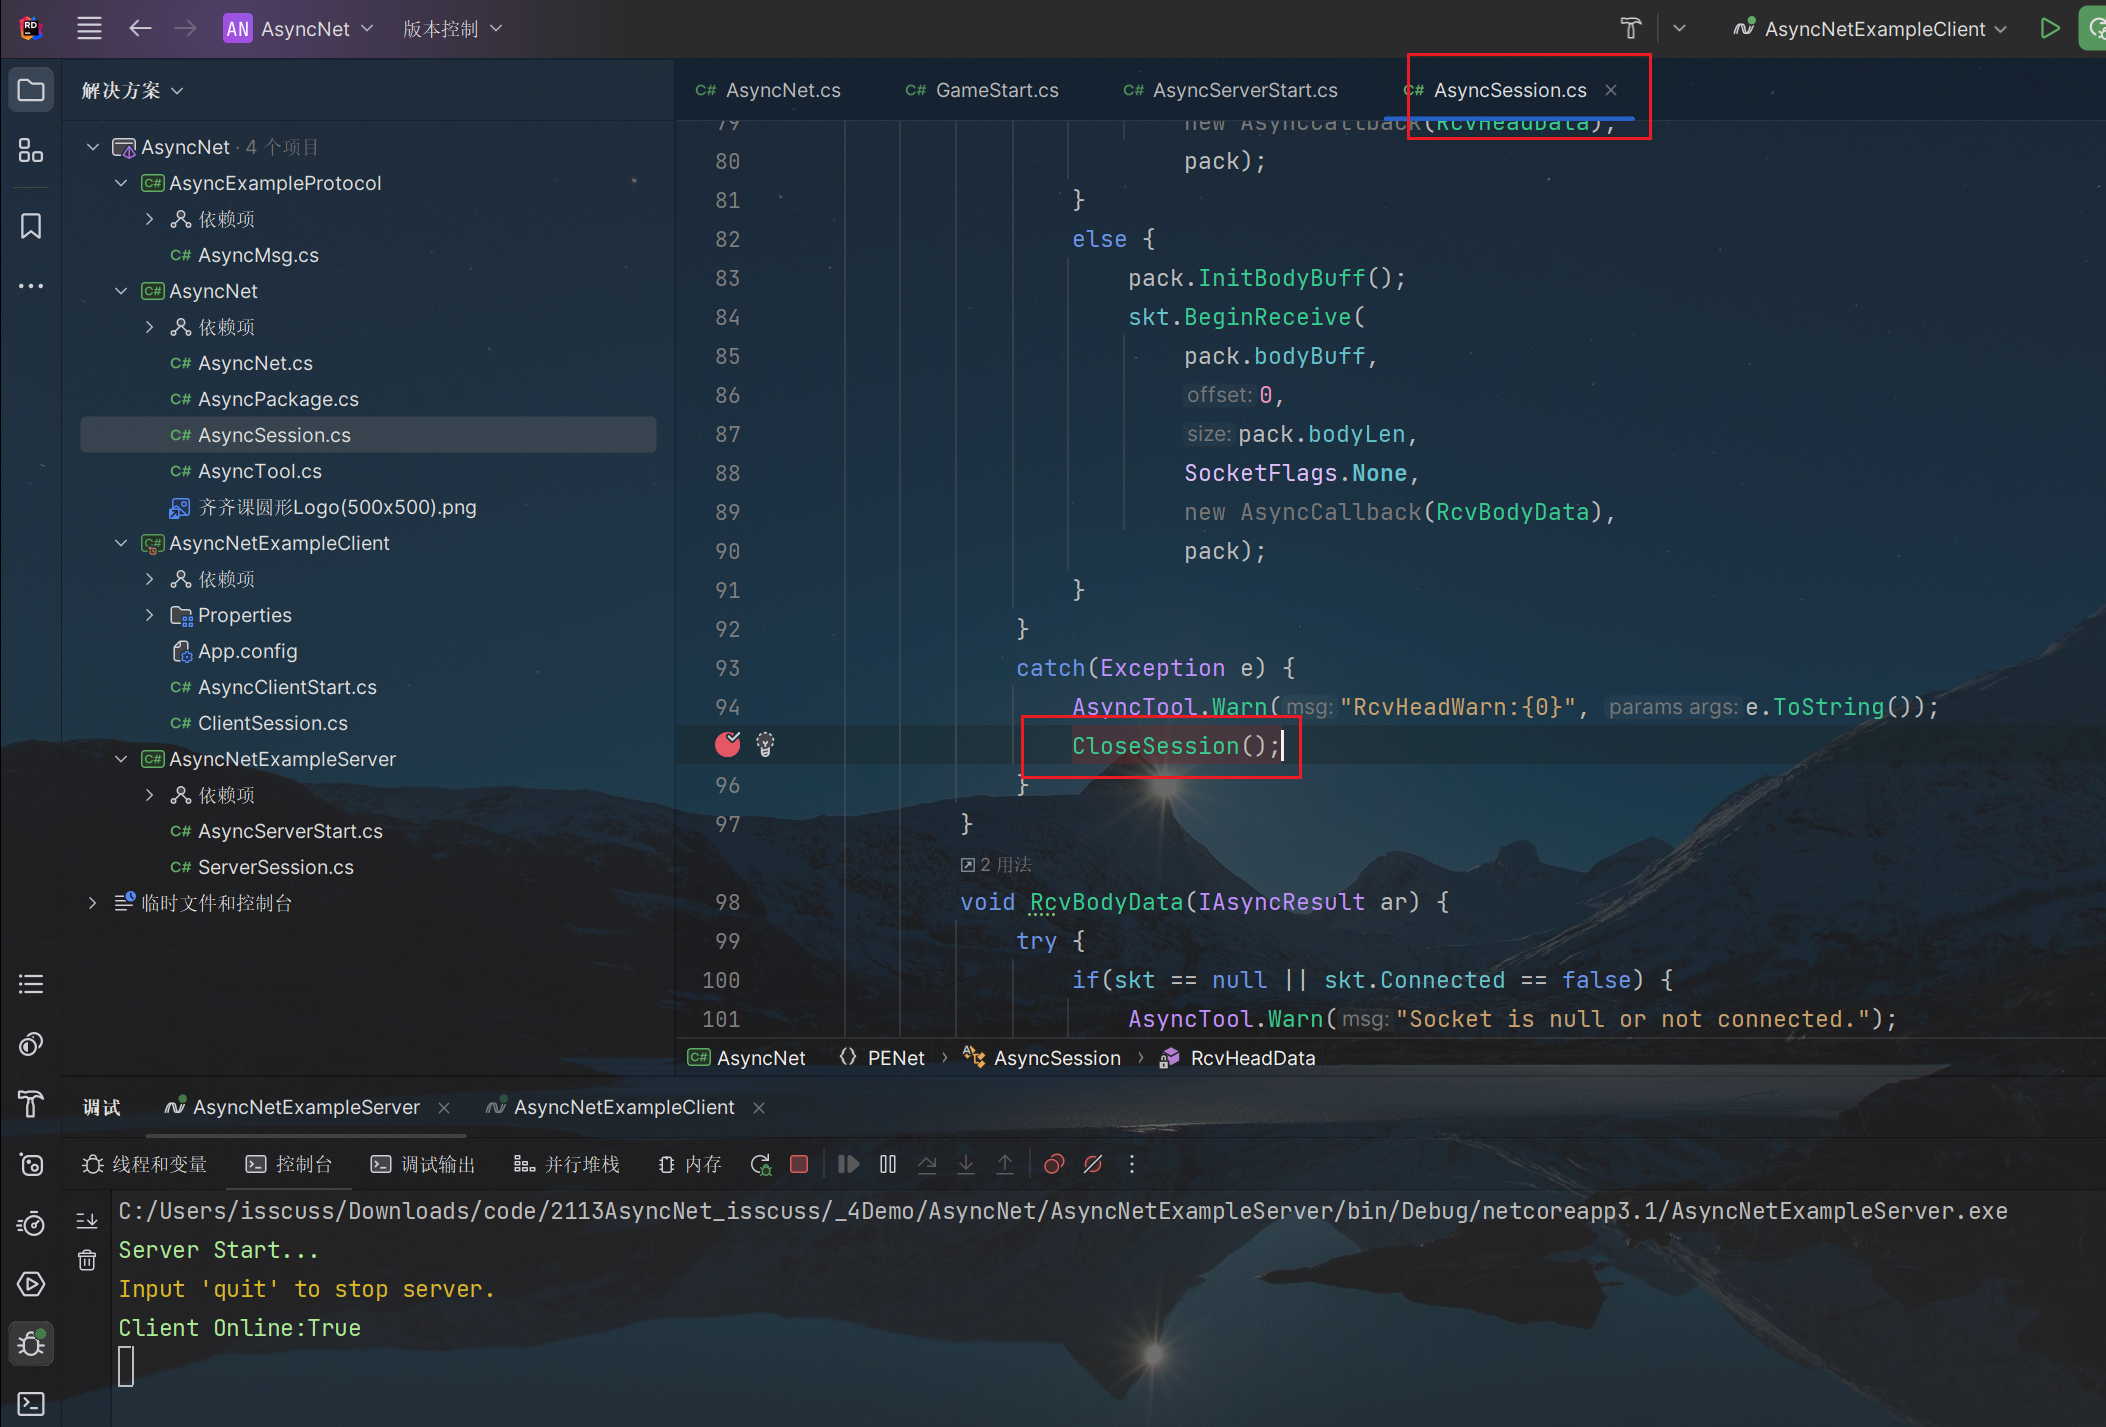Open App.config in solution tree
The image size is (2106, 1427).
tap(247, 651)
